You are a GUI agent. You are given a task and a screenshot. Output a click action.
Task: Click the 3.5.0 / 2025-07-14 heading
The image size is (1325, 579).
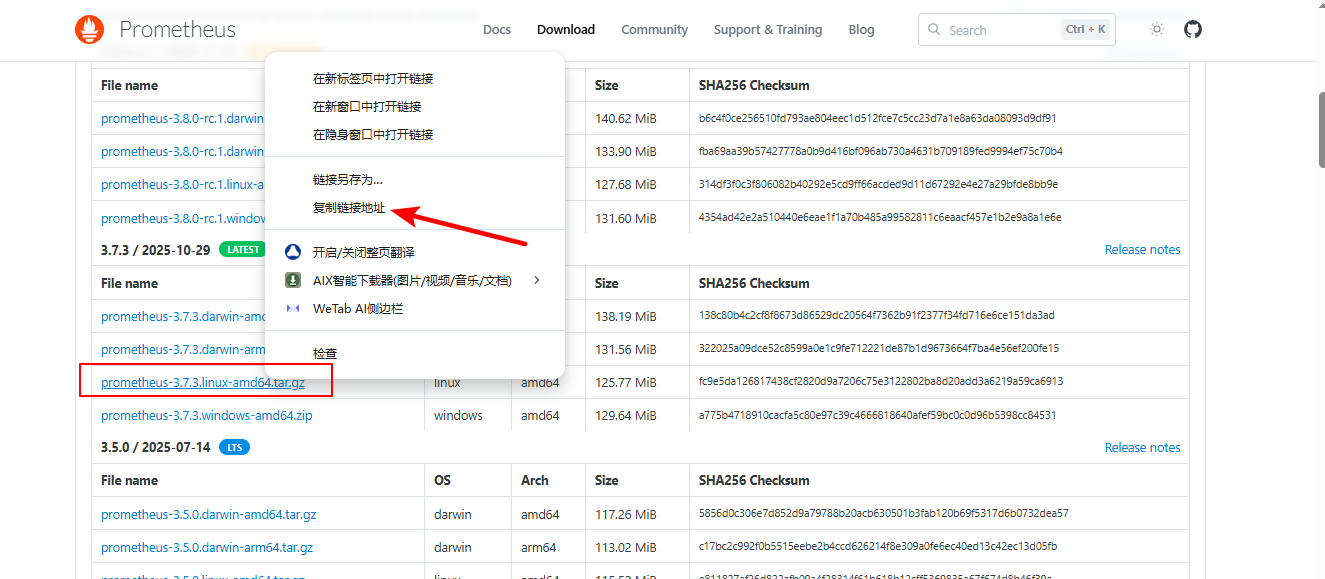coord(155,448)
